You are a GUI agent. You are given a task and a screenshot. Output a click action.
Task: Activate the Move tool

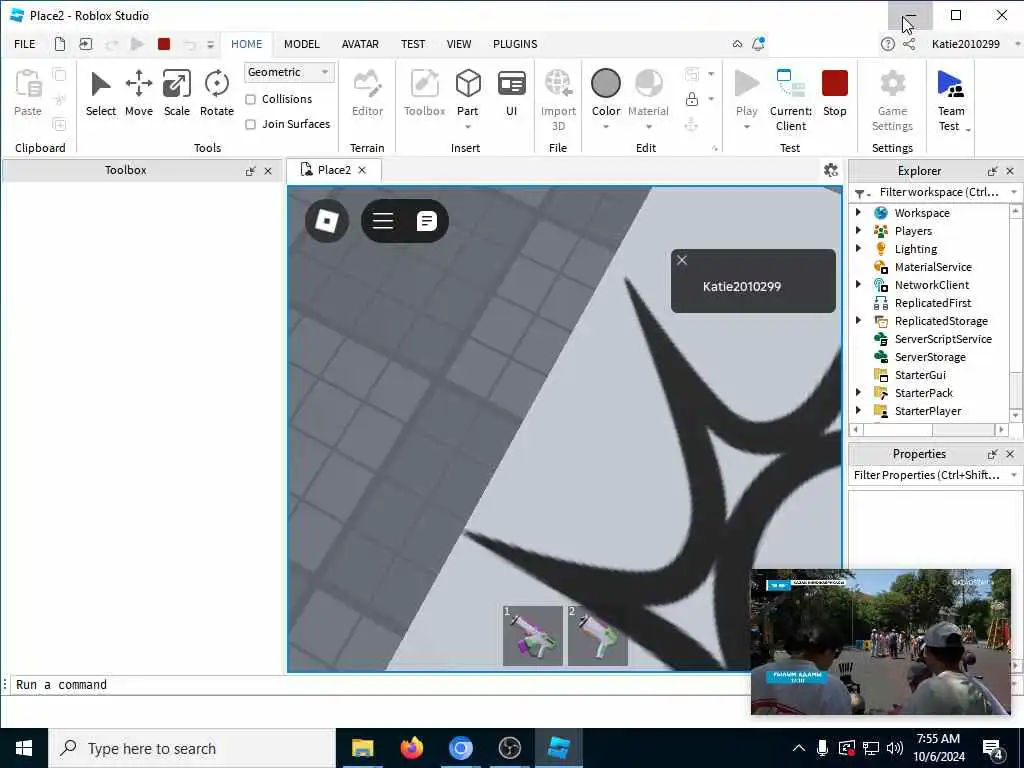click(x=138, y=93)
